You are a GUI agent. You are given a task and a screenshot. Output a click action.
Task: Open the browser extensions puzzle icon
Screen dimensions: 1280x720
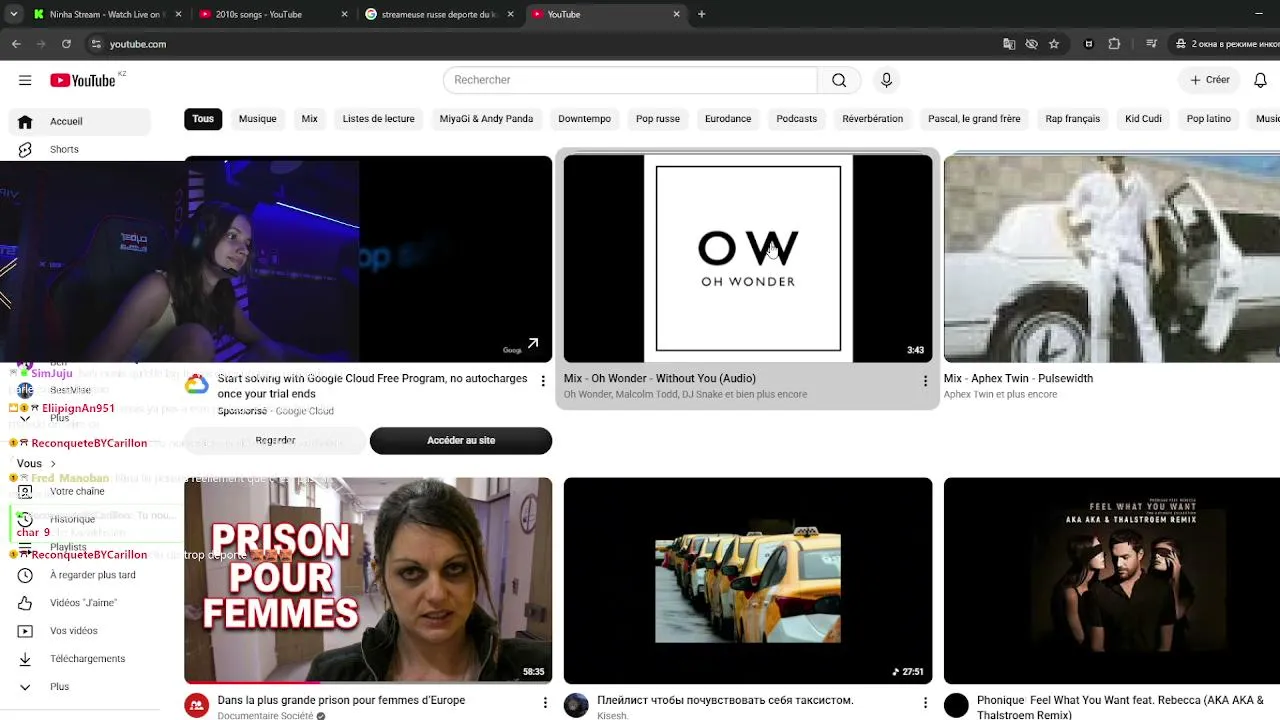click(1114, 44)
